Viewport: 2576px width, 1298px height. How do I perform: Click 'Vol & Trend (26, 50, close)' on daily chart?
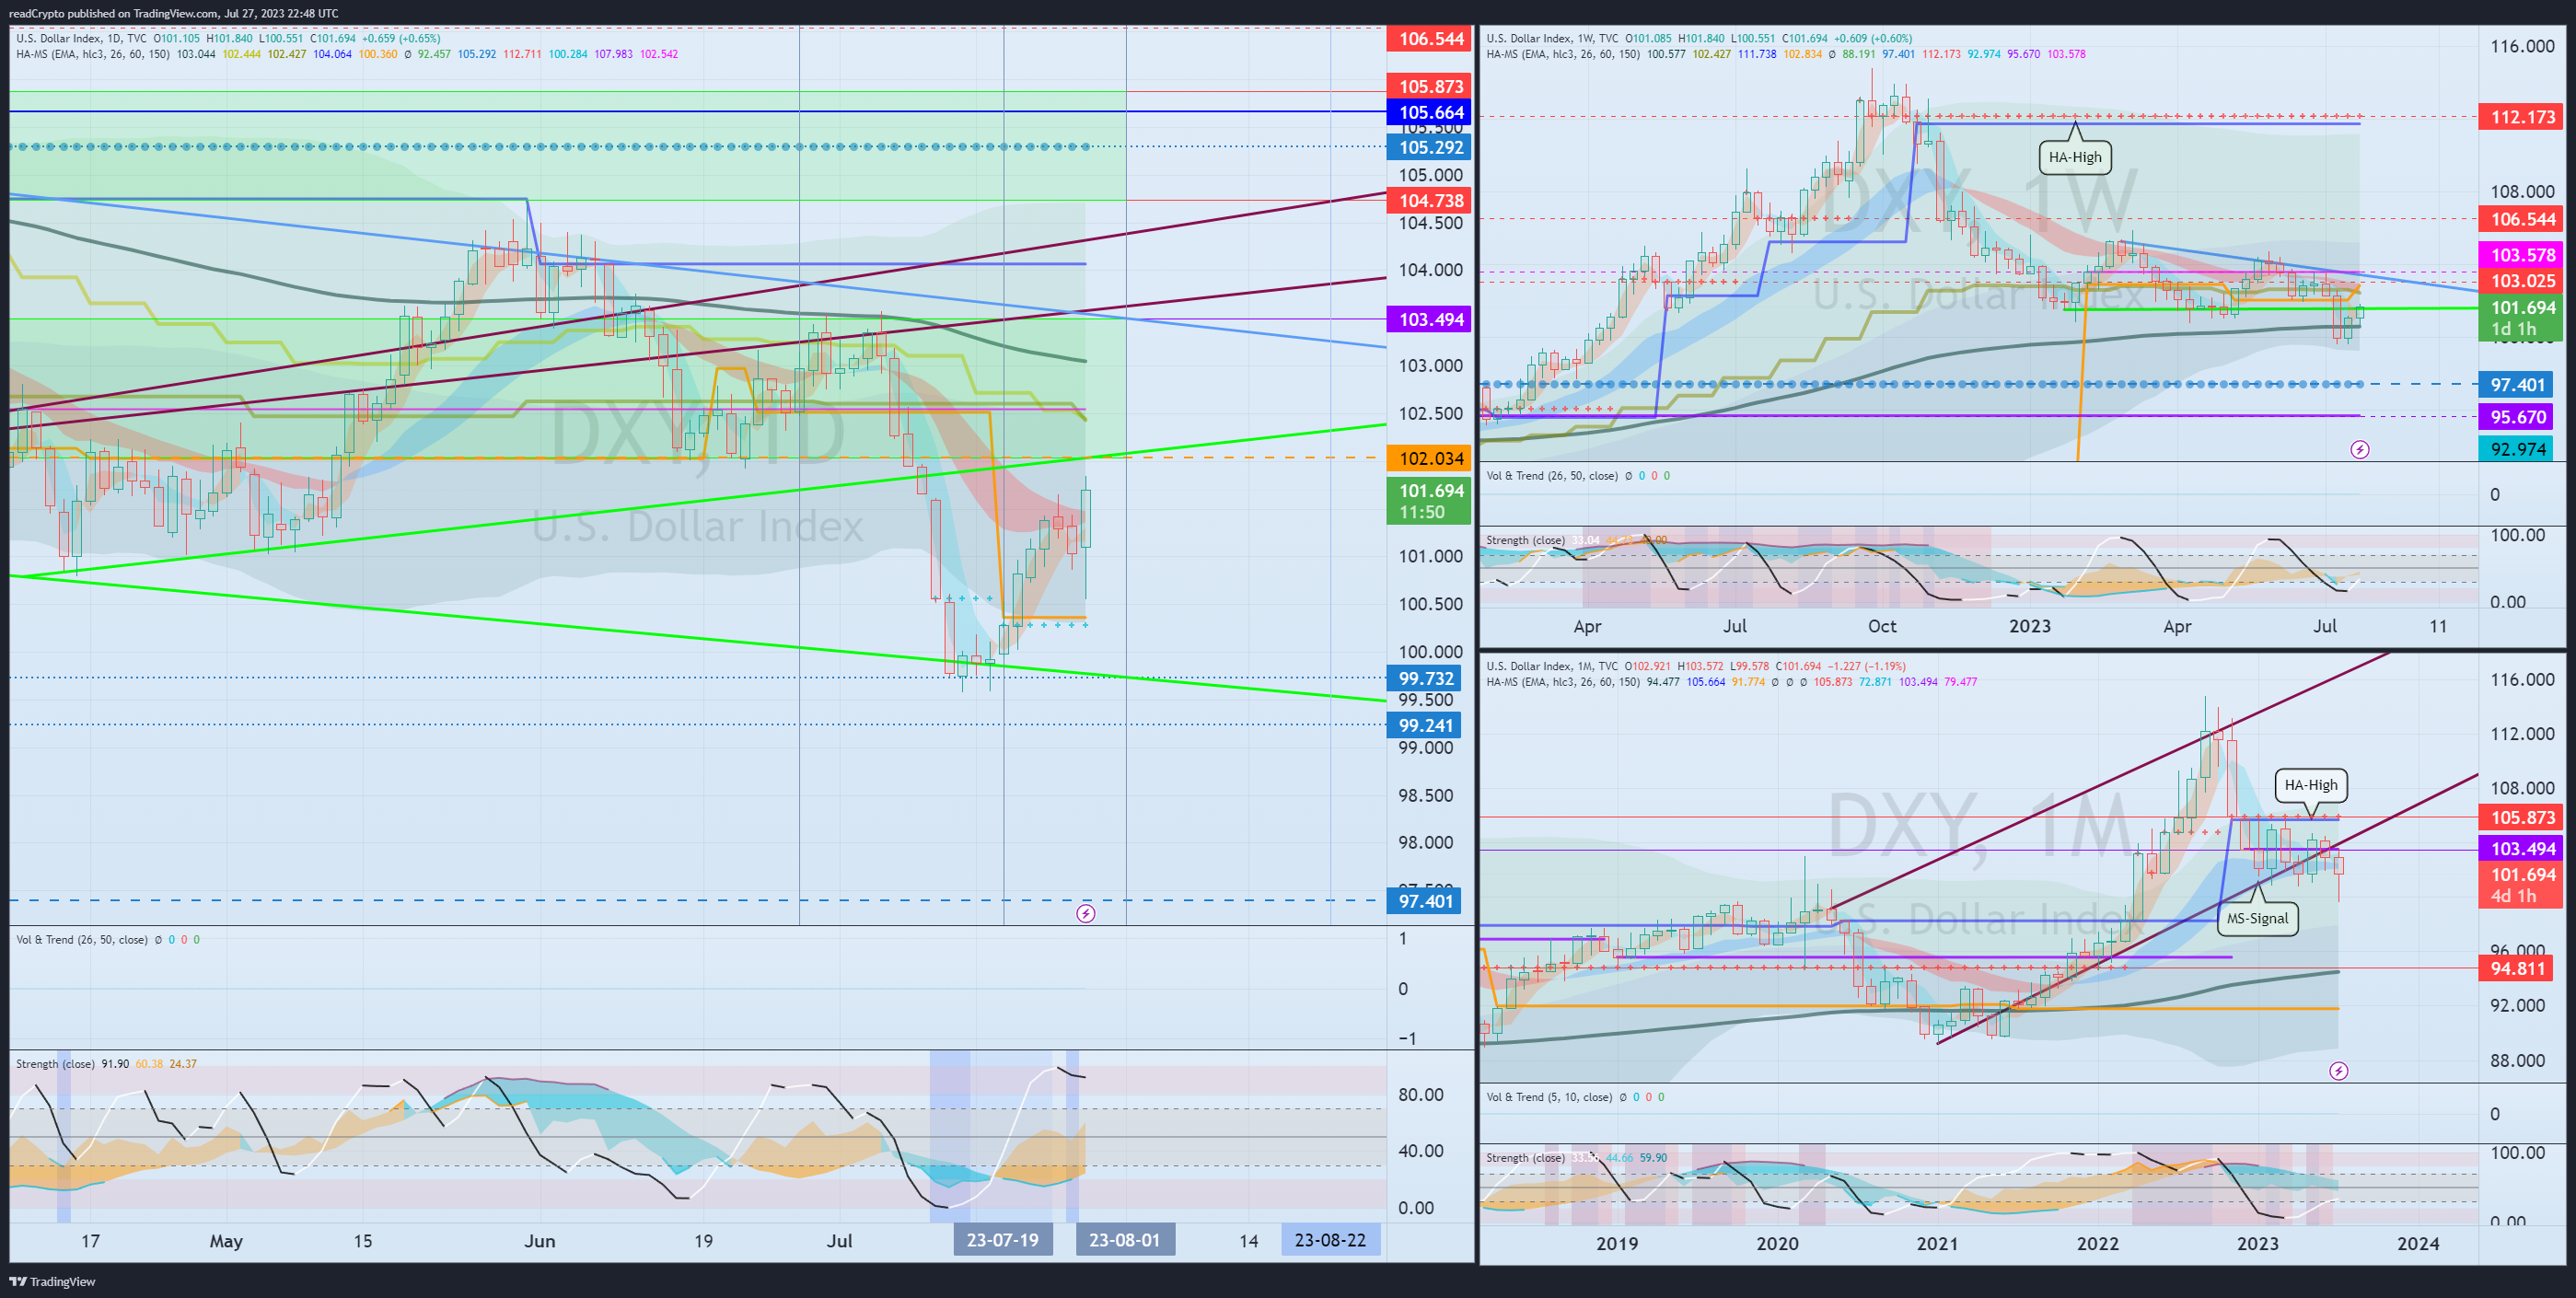[82, 940]
